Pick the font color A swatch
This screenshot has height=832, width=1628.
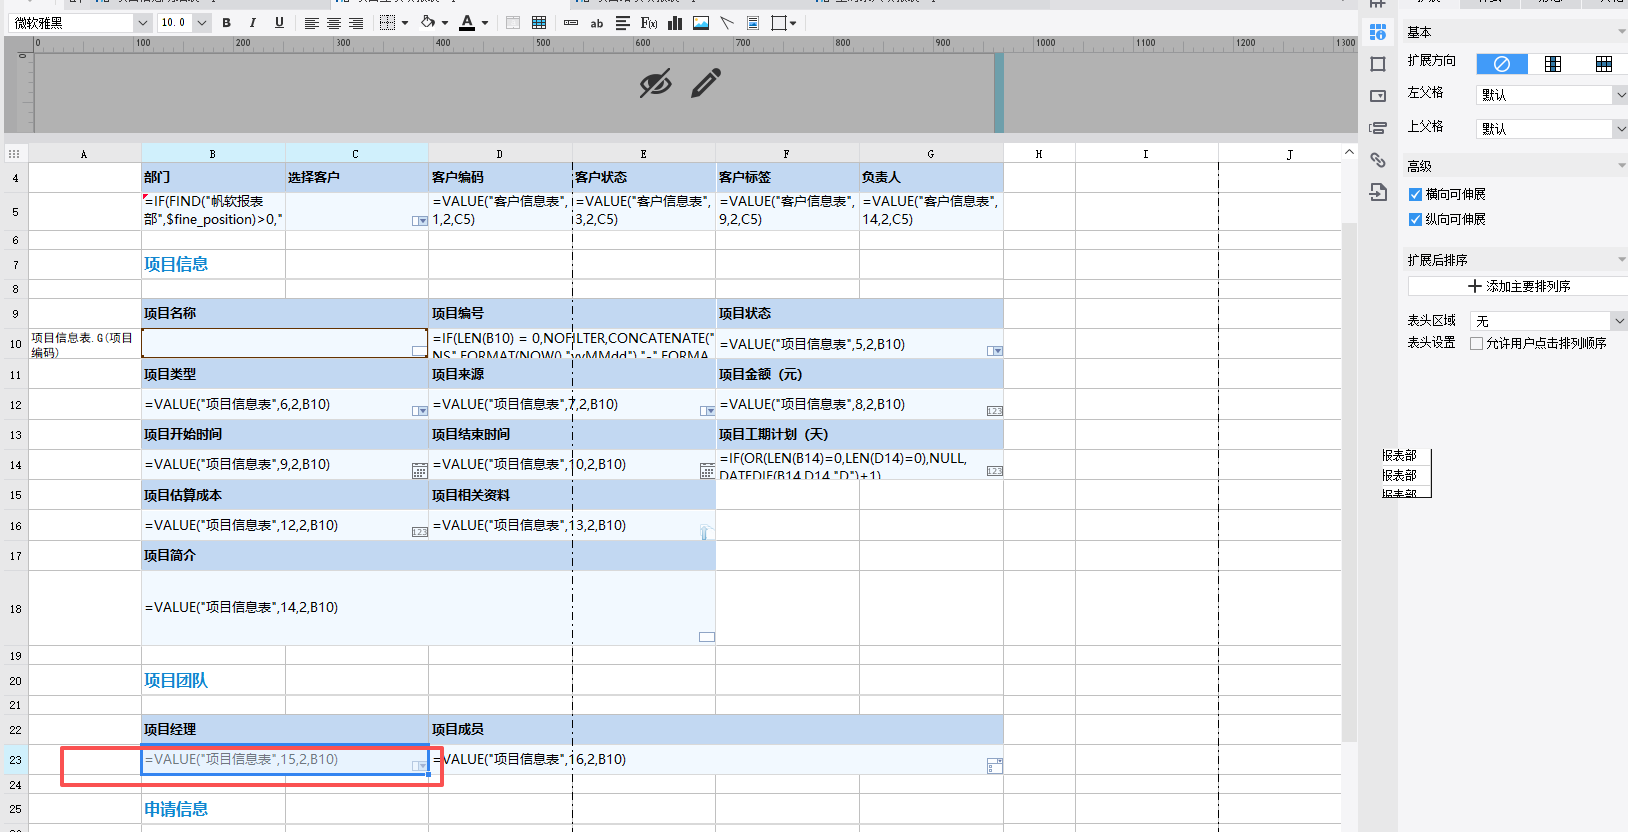point(467,23)
